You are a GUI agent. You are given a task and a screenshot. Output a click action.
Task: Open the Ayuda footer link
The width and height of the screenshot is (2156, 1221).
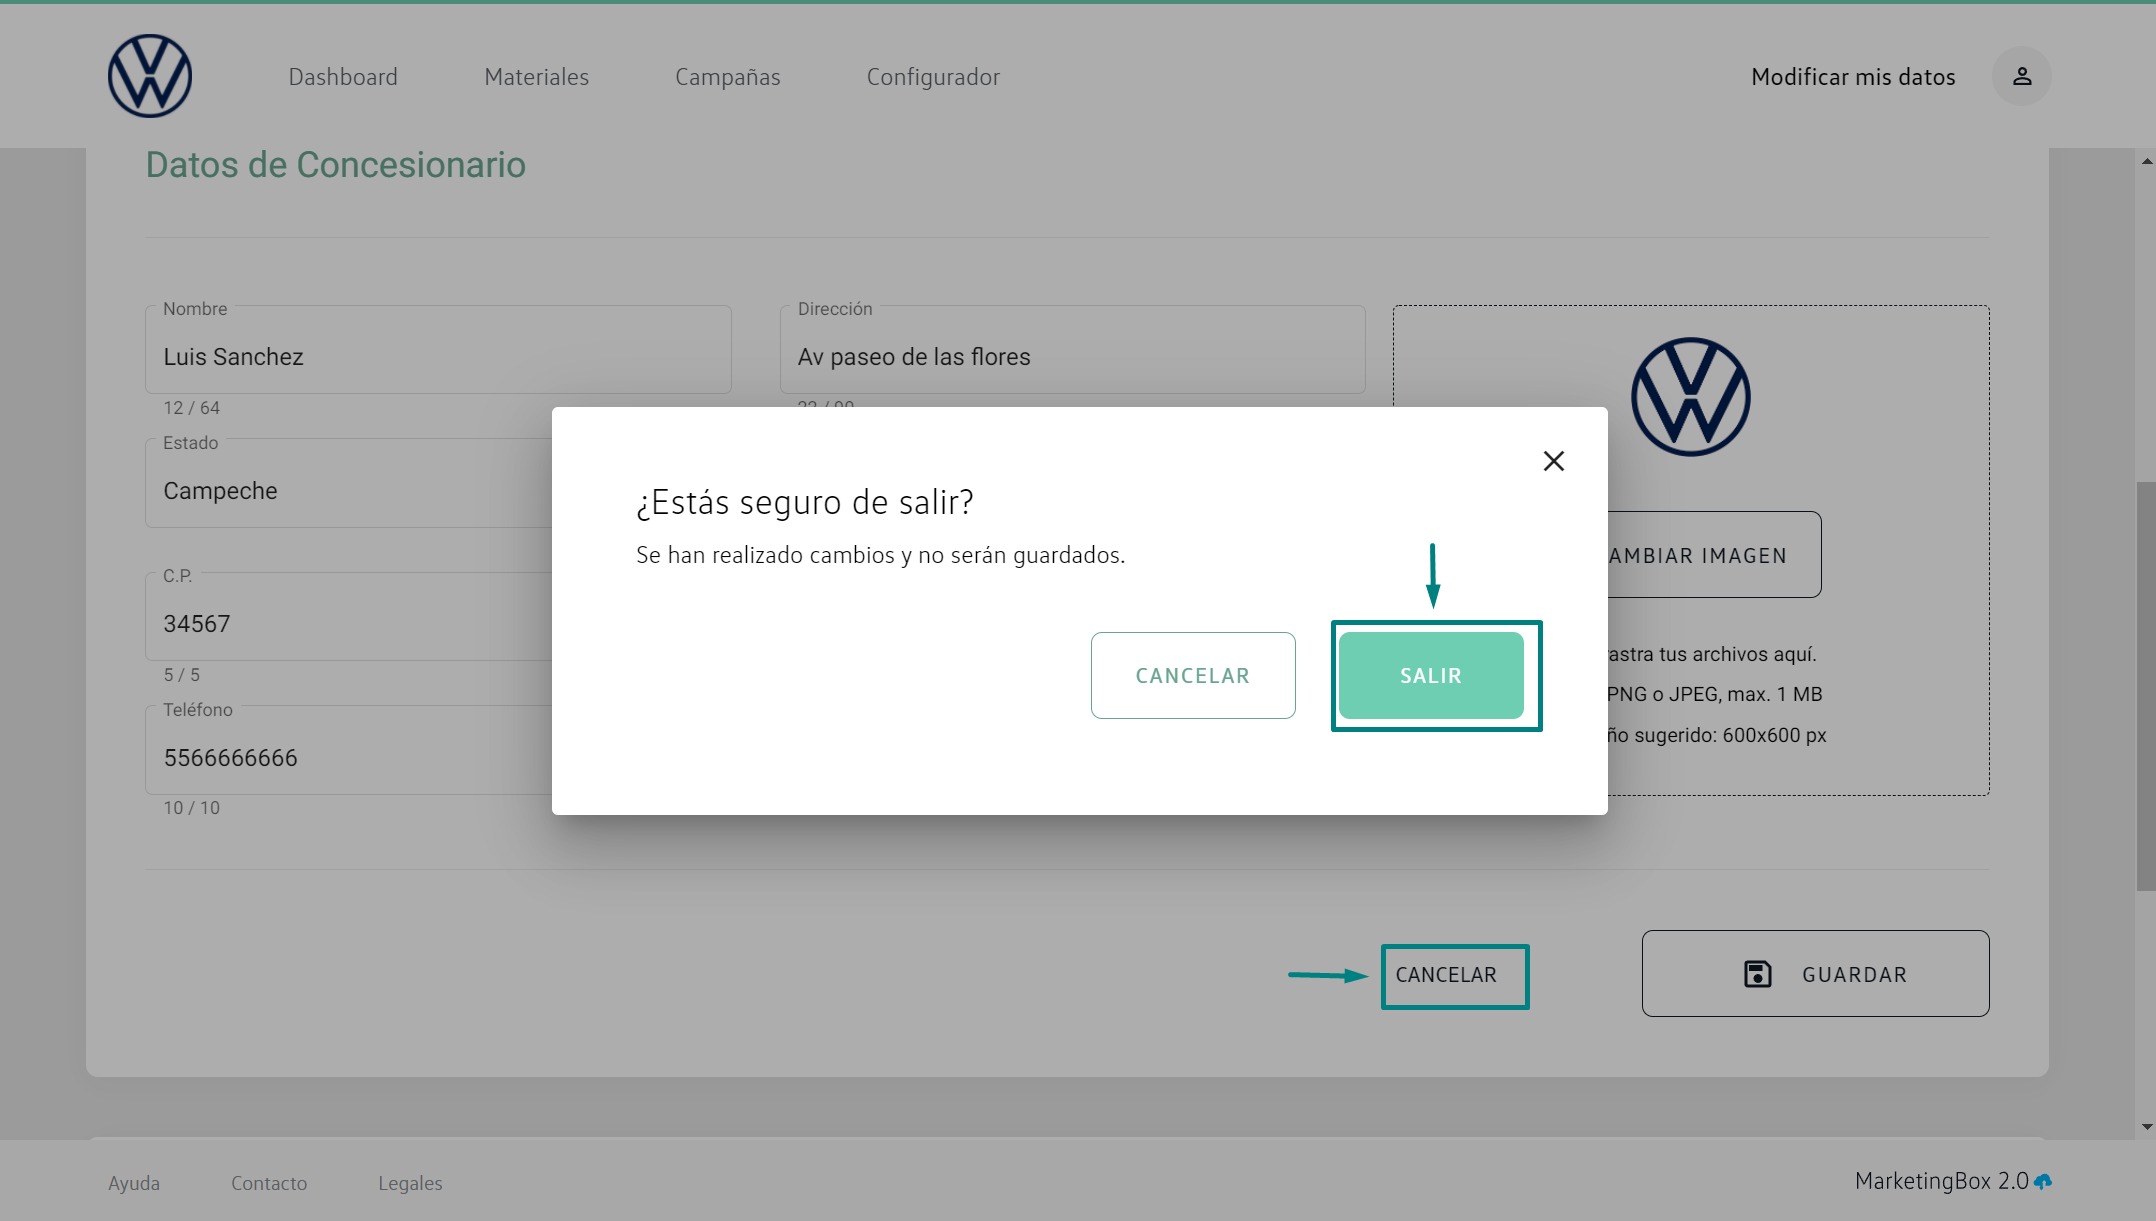point(134,1183)
